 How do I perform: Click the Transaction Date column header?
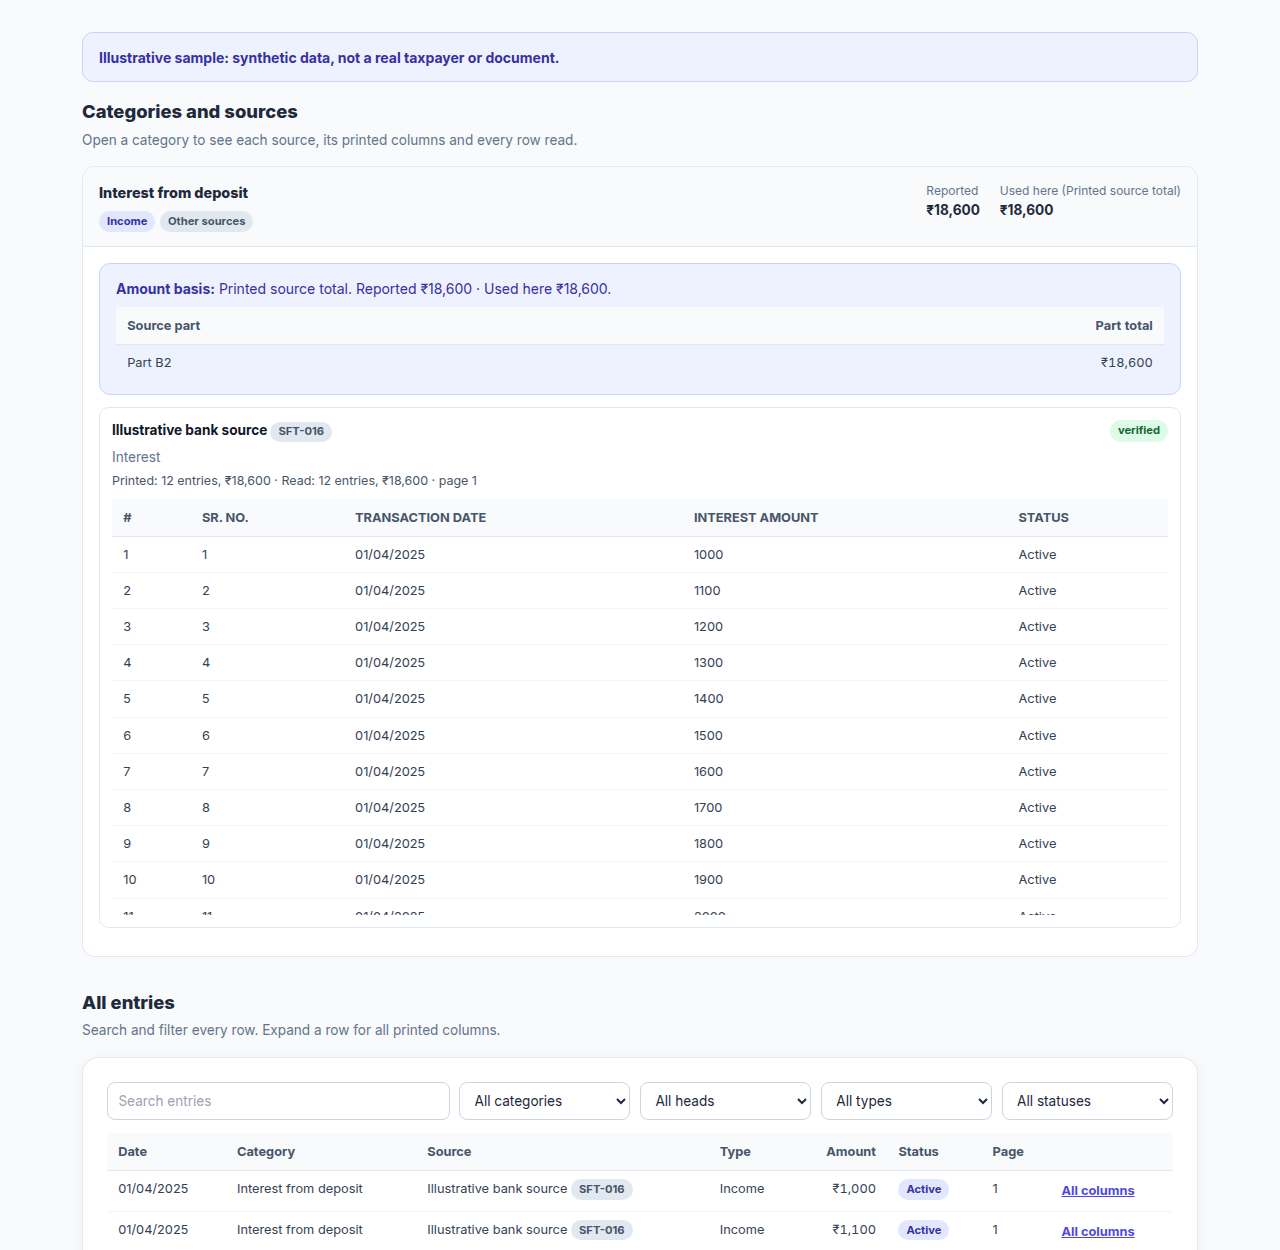click(x=420, y=518)
